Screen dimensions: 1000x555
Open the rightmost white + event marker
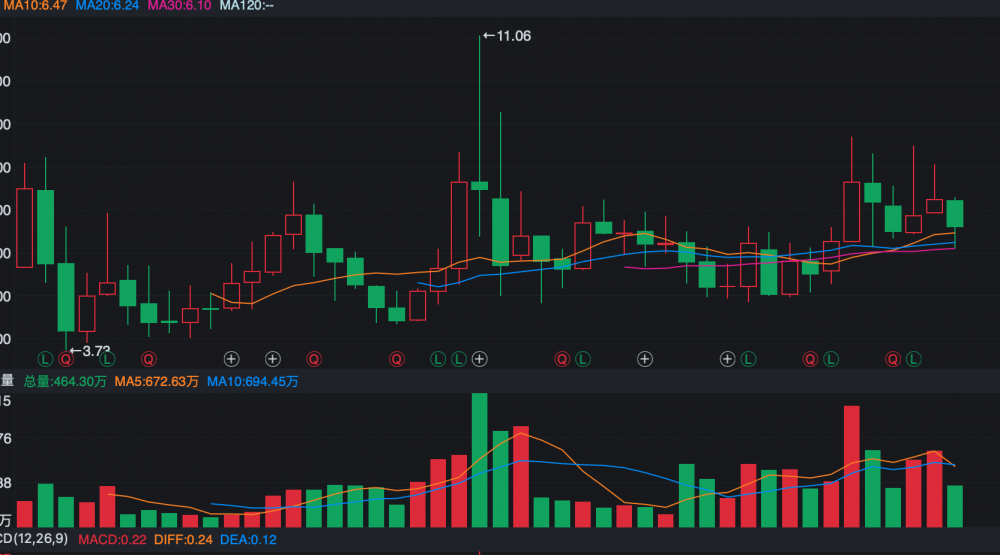coord(727,358)
